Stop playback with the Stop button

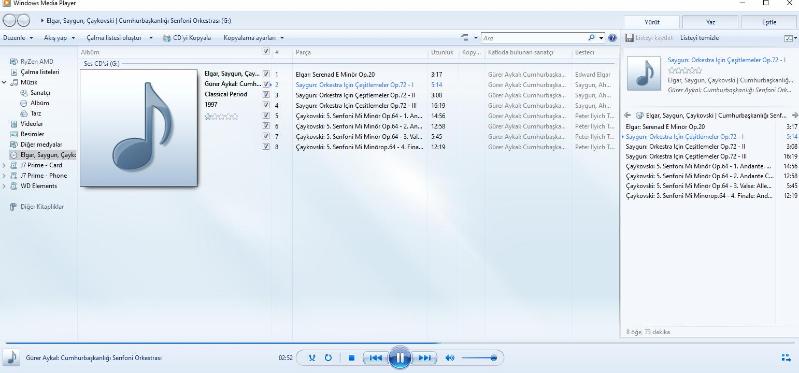click(351, 358)
